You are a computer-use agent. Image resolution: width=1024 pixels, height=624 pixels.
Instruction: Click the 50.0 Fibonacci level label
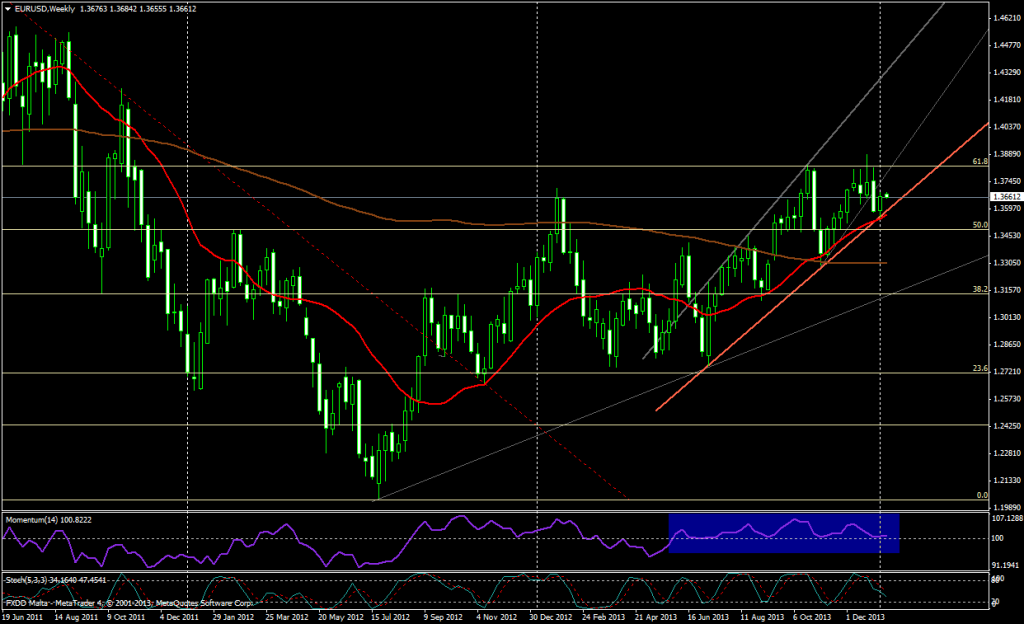980,226
